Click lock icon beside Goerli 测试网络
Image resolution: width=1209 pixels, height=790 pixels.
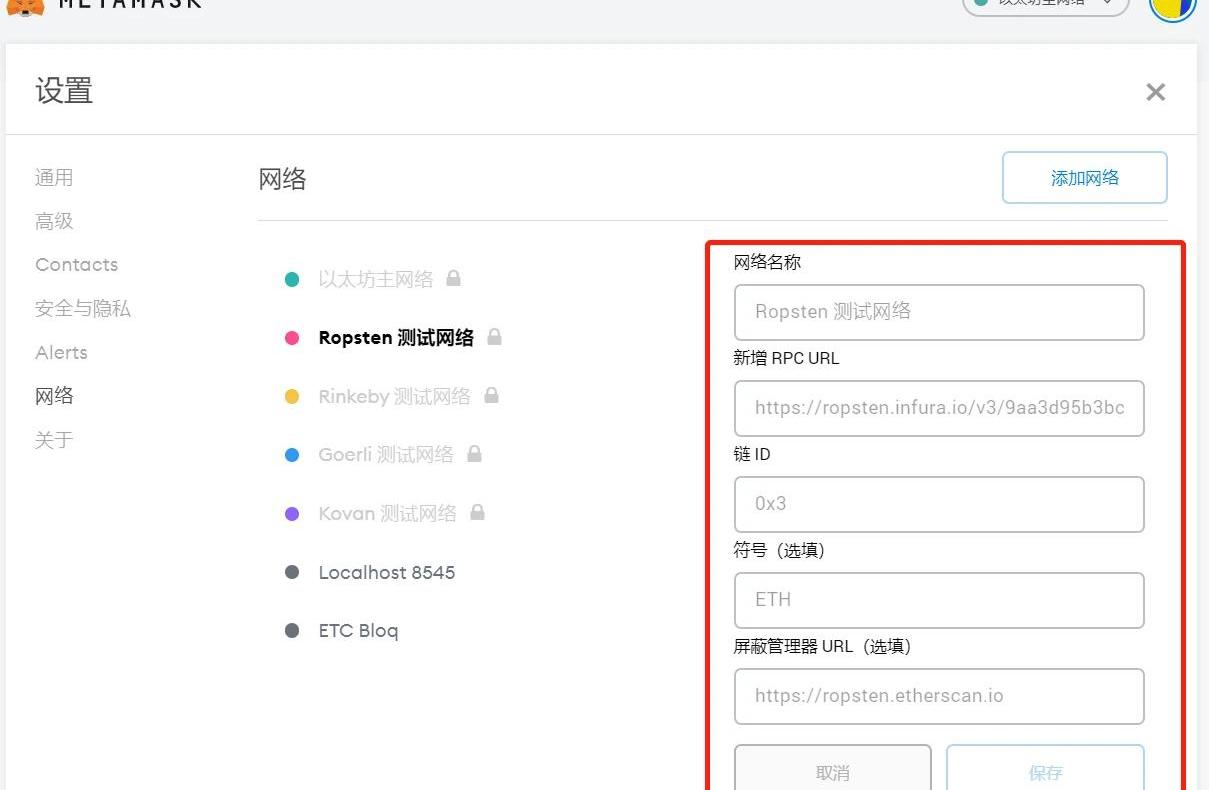coord(475,454)
